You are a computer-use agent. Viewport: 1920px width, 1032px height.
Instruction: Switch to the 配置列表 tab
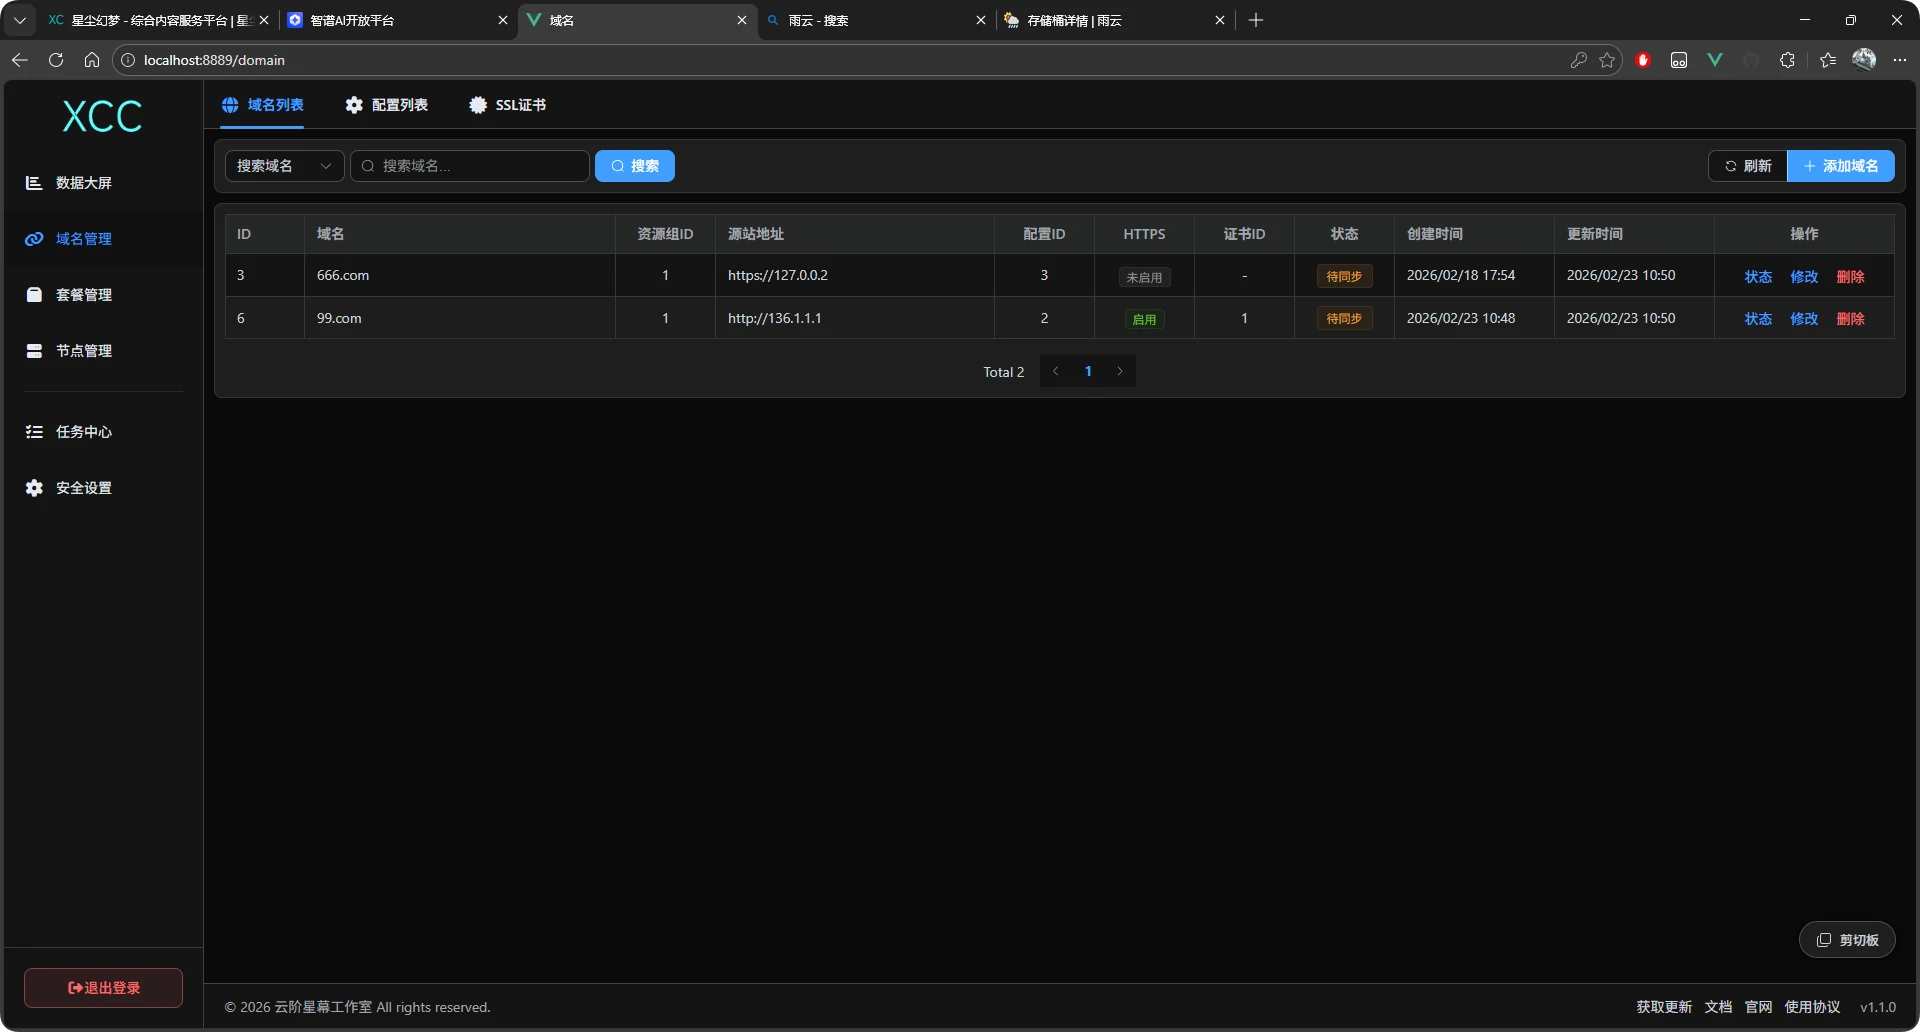pyautogui.click(x=387, y=105)
